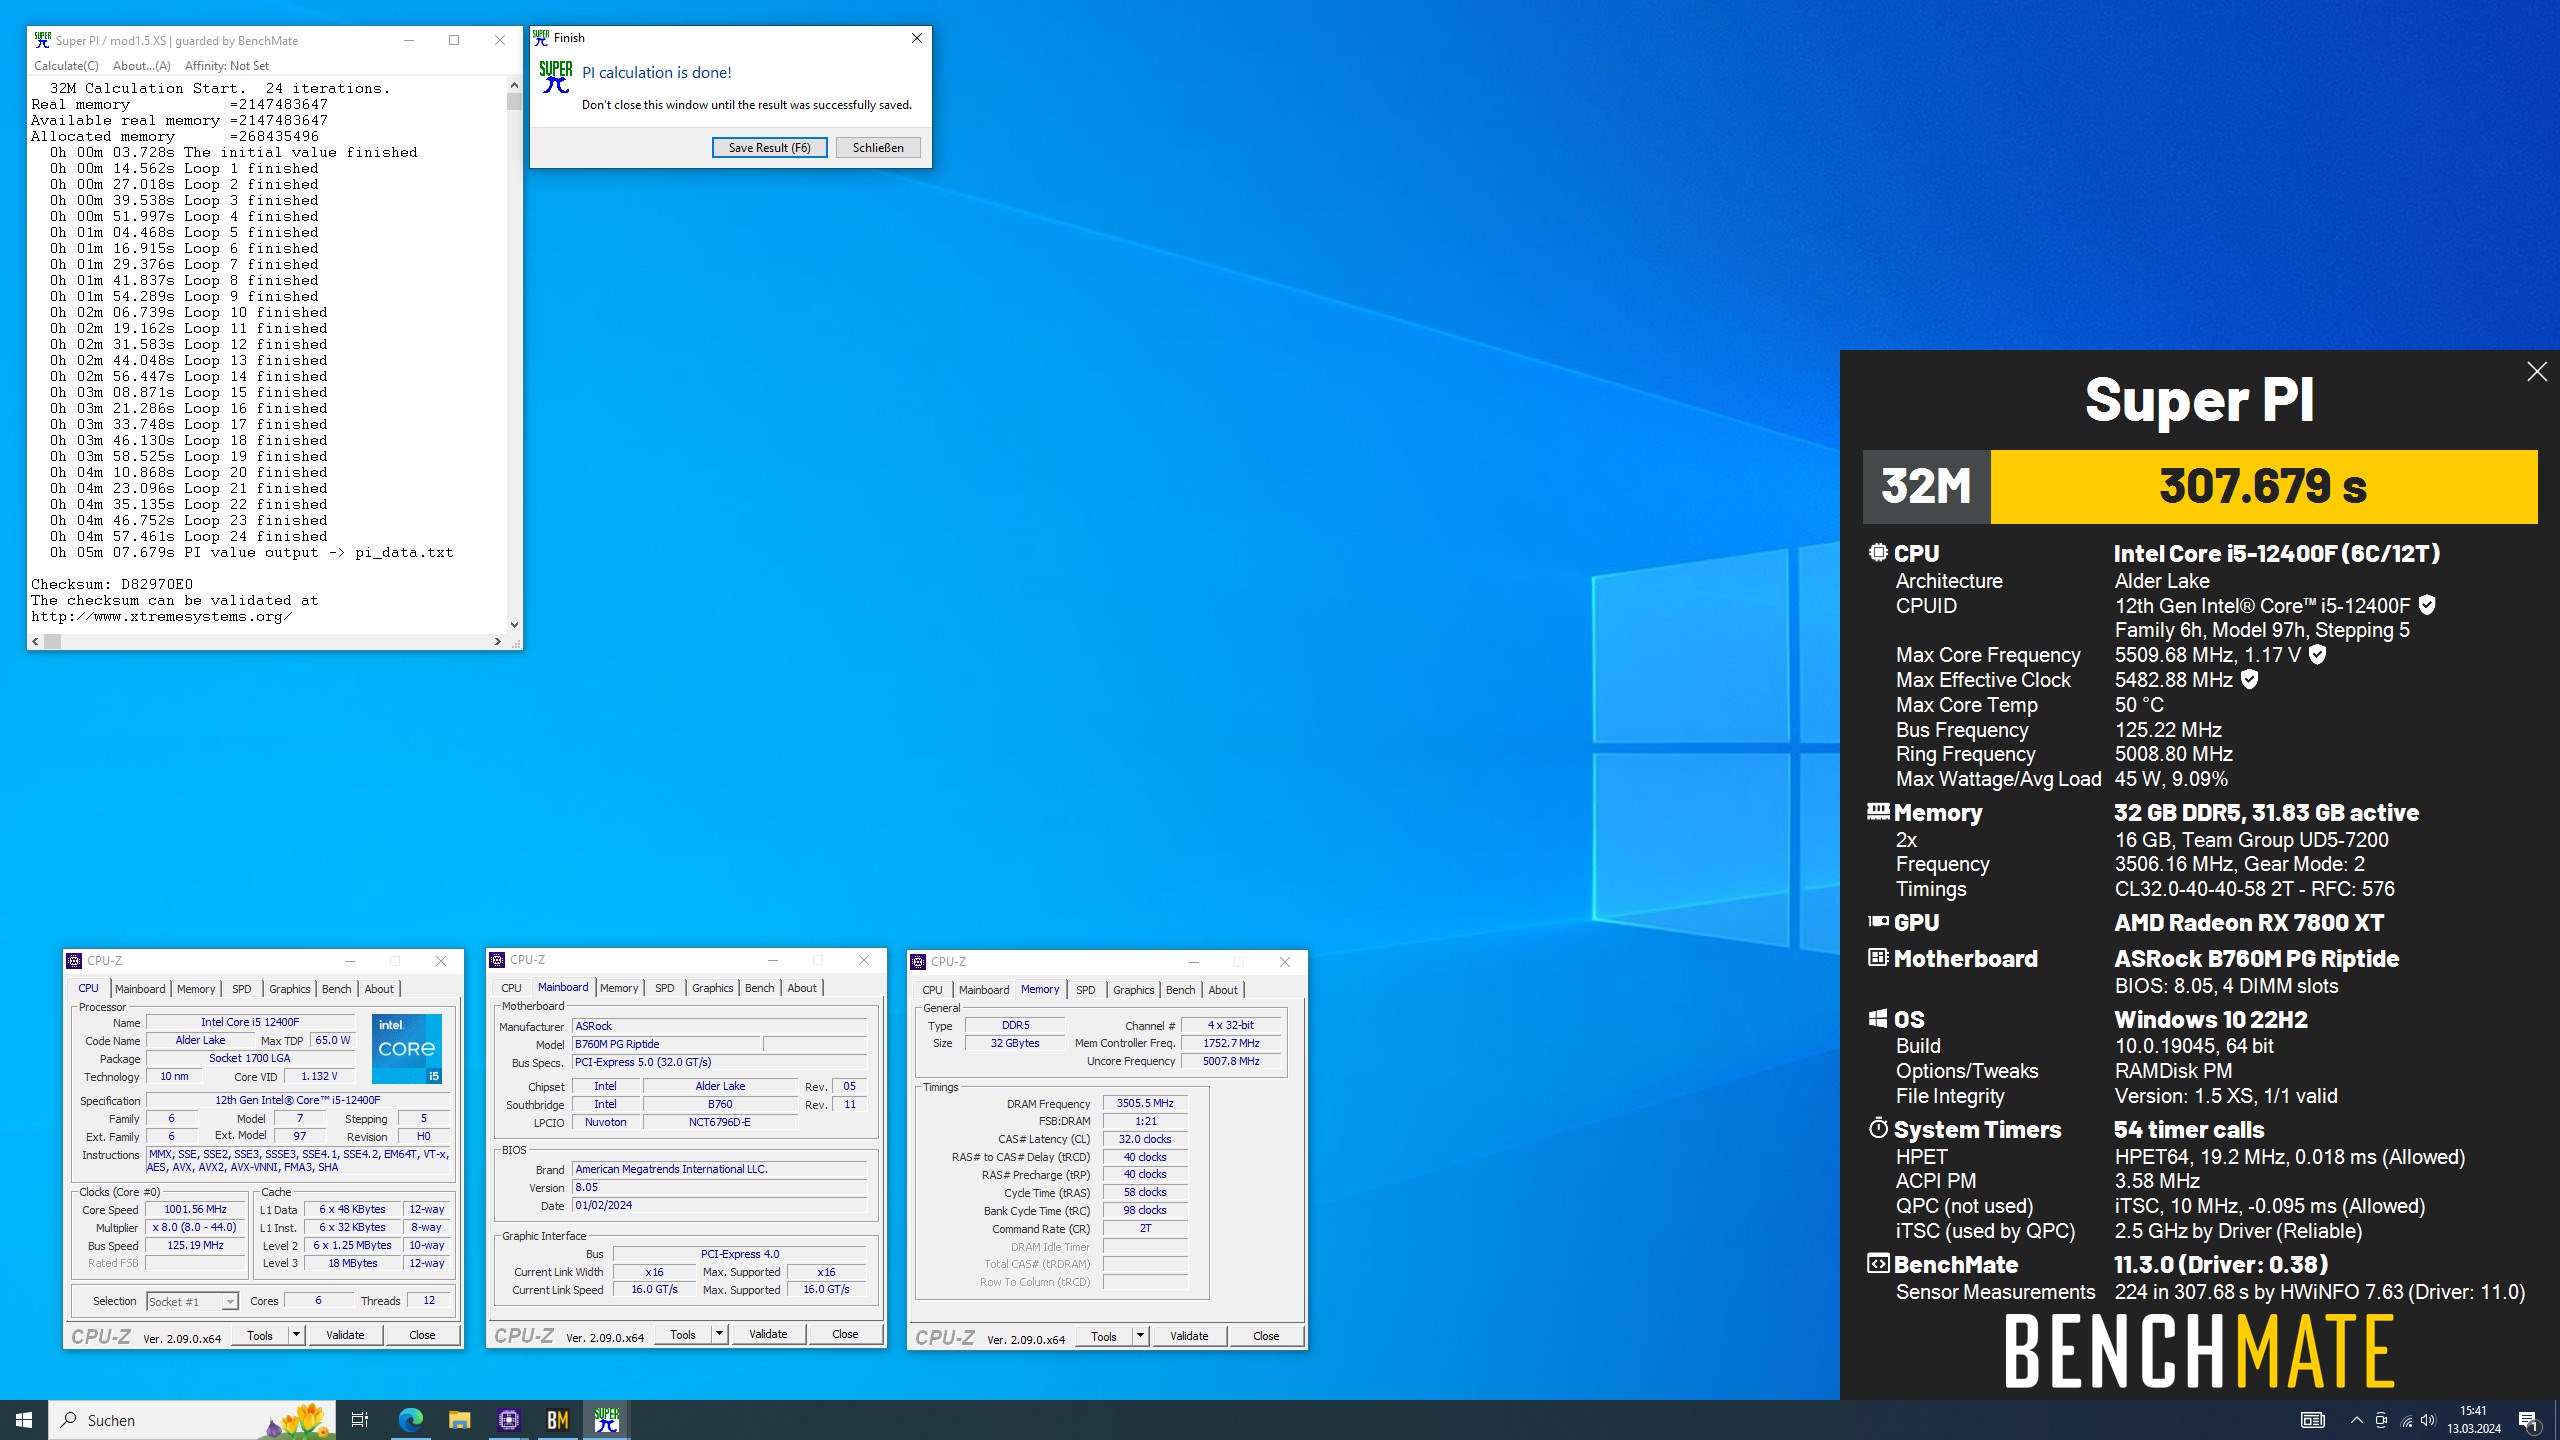The image size is (2560, 1440).
Task: Click CPU-Z title icon of Mainboard window
Action: (497, 960)
